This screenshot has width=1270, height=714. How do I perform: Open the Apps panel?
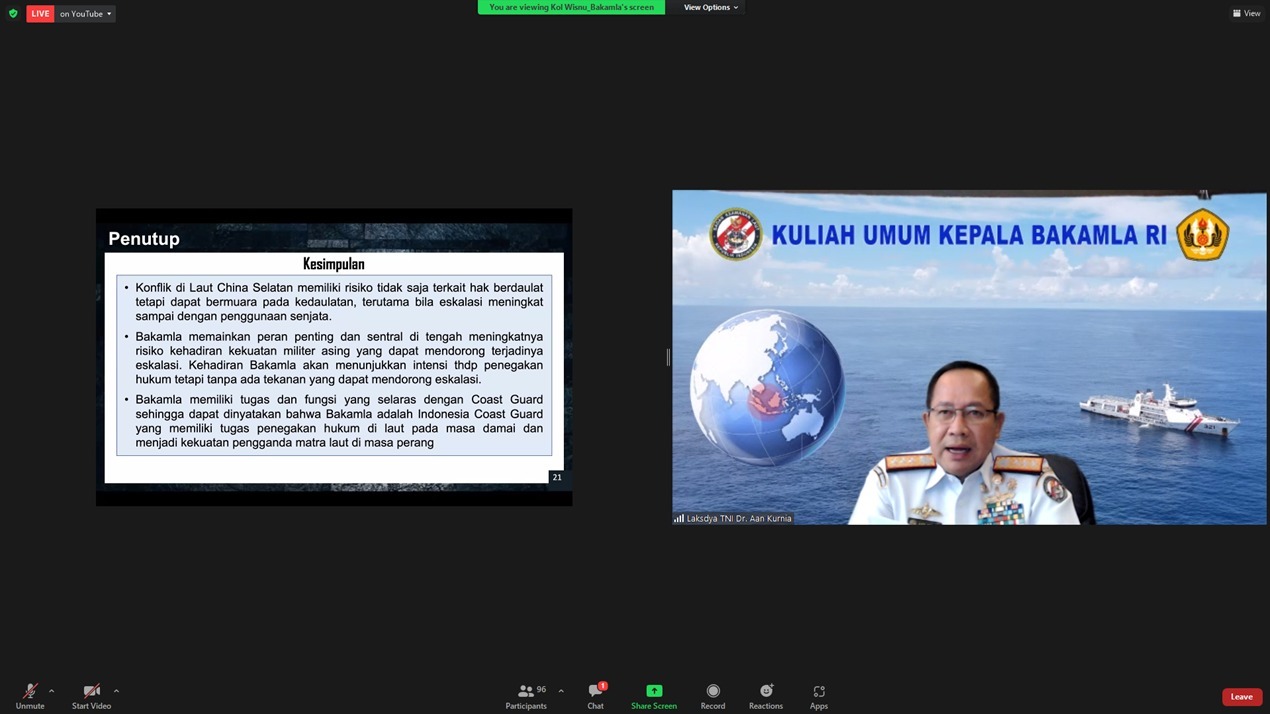point(819,696)
